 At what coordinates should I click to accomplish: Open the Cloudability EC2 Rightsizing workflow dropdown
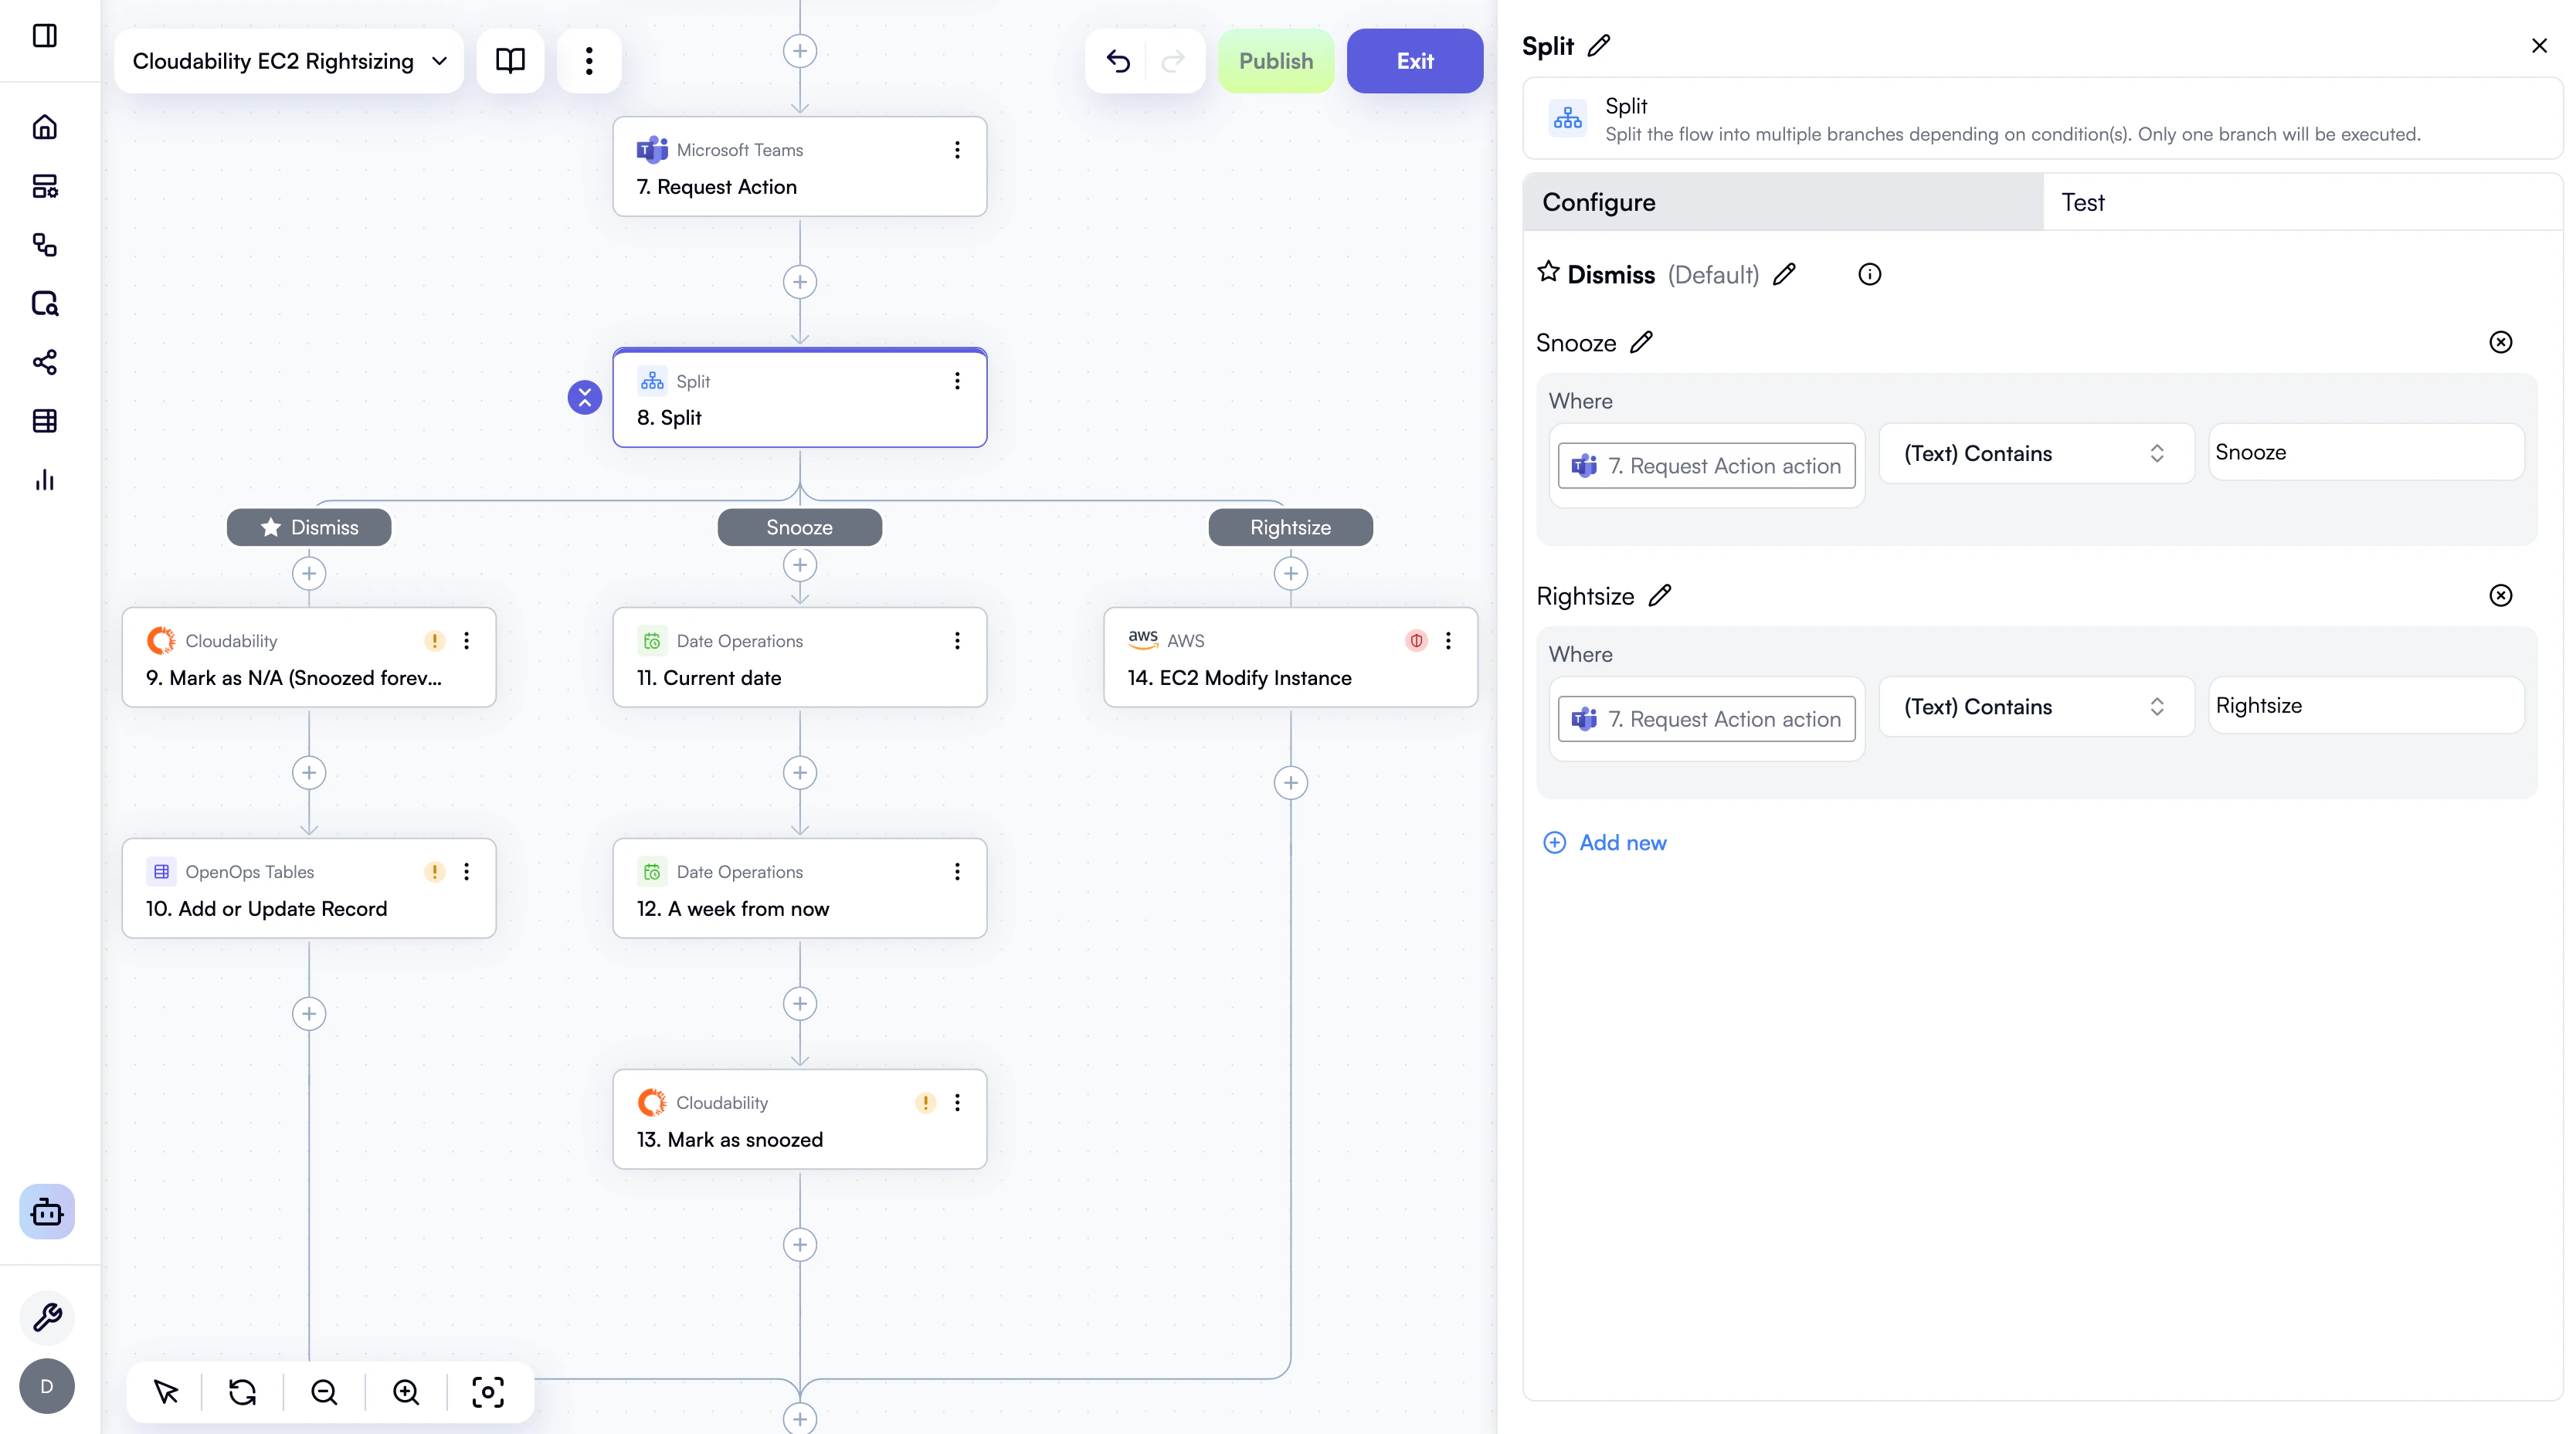[x=287, y=61]
